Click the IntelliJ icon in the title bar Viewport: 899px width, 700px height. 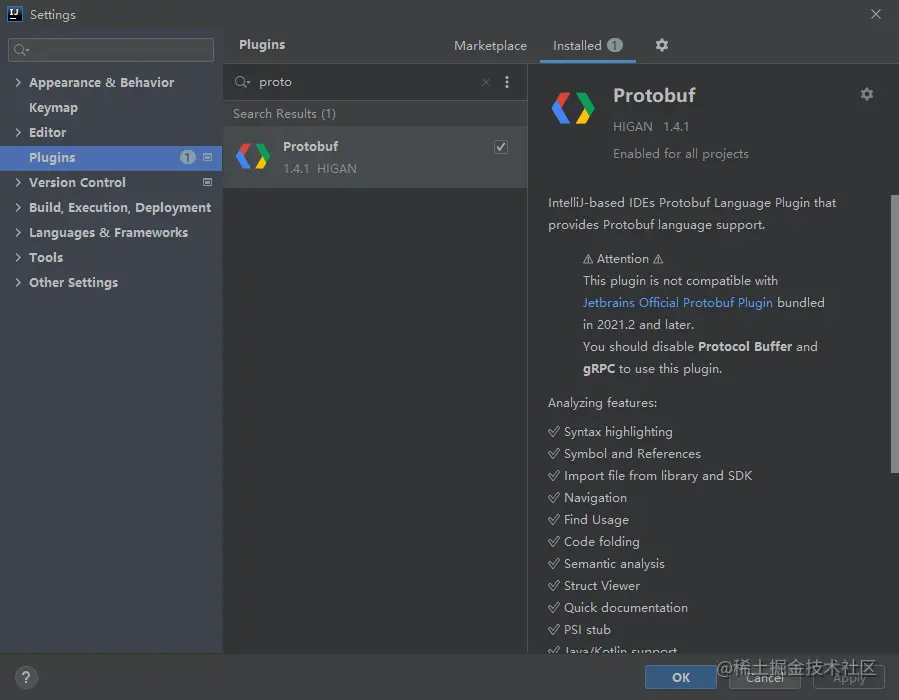pos(14,14)
